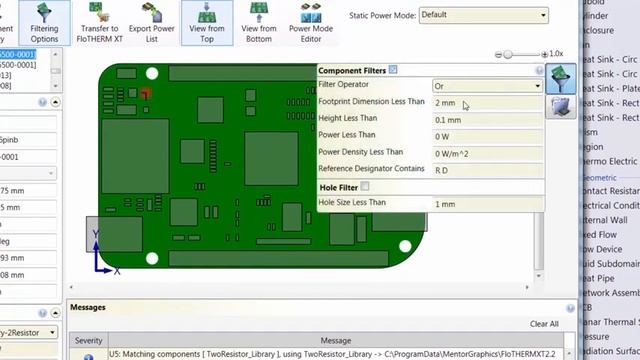Click the zoom out minus icon
Screen dimensions: 640x360
click(498, 54)
